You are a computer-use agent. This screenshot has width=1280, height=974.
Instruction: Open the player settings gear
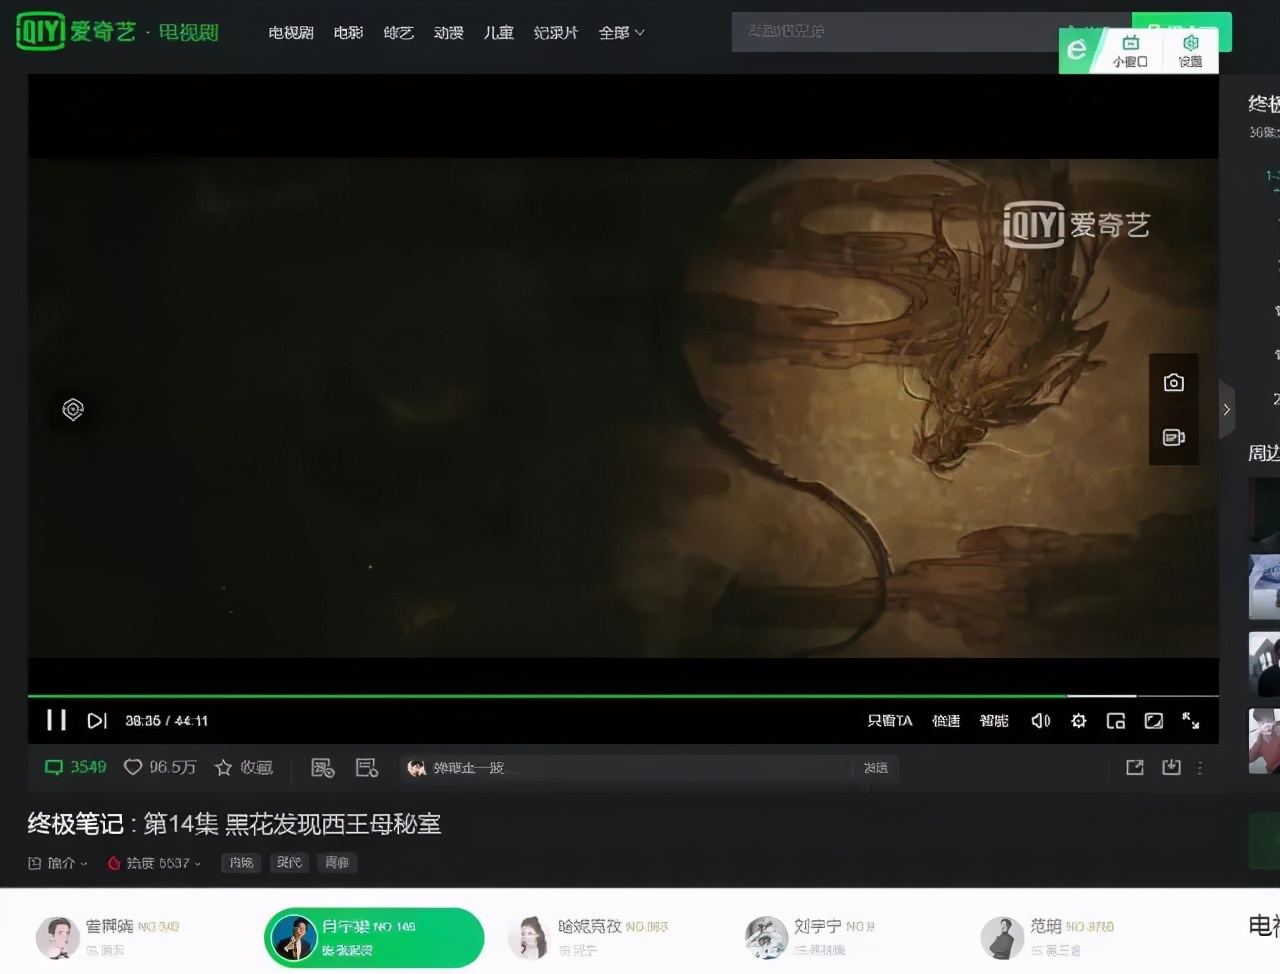coord(1078,720)
